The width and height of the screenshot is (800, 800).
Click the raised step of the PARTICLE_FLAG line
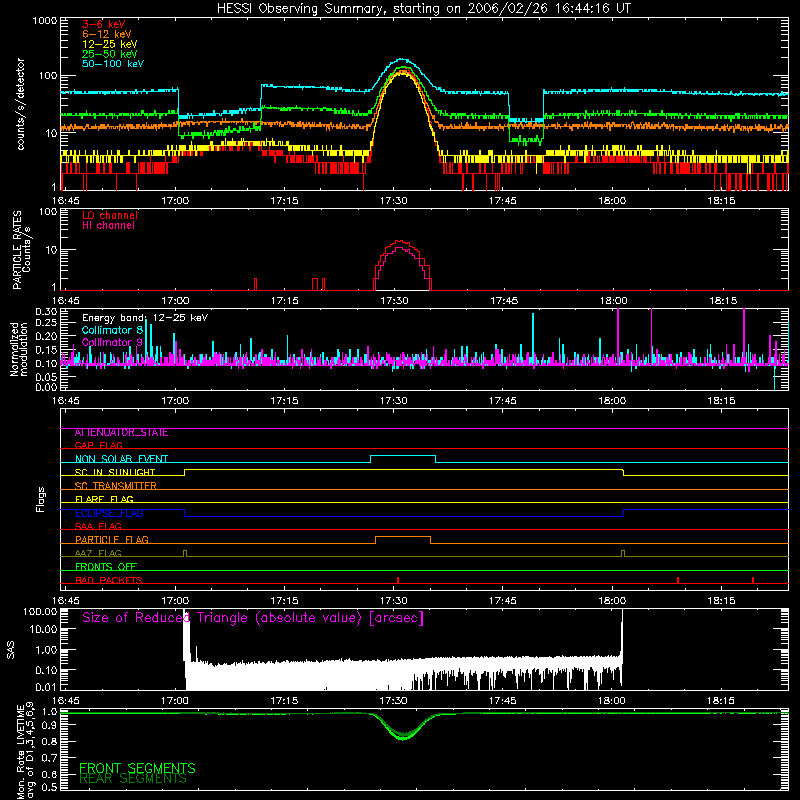coord(403,537)
